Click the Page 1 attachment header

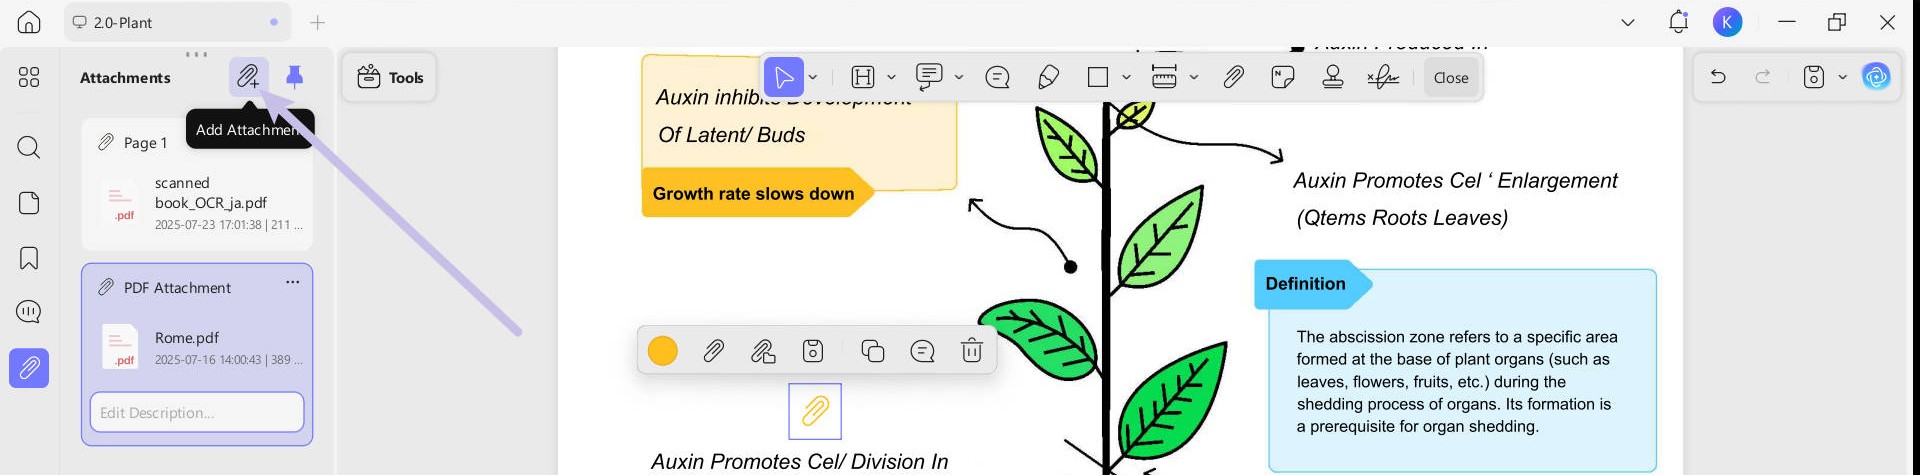(x=145, y=143)
